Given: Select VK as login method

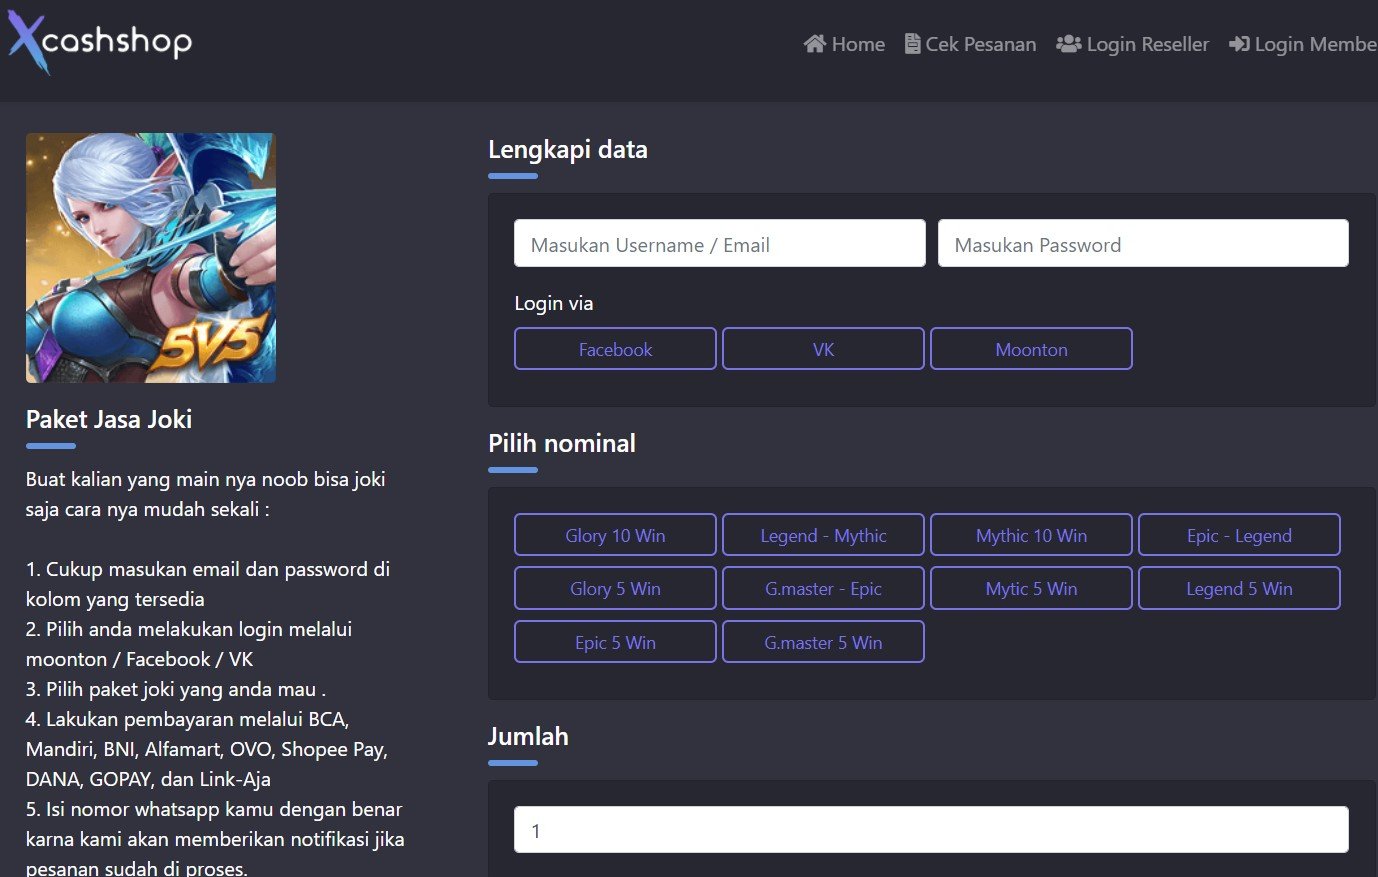Looking at the screenshot, I should (x=823, y=349).
